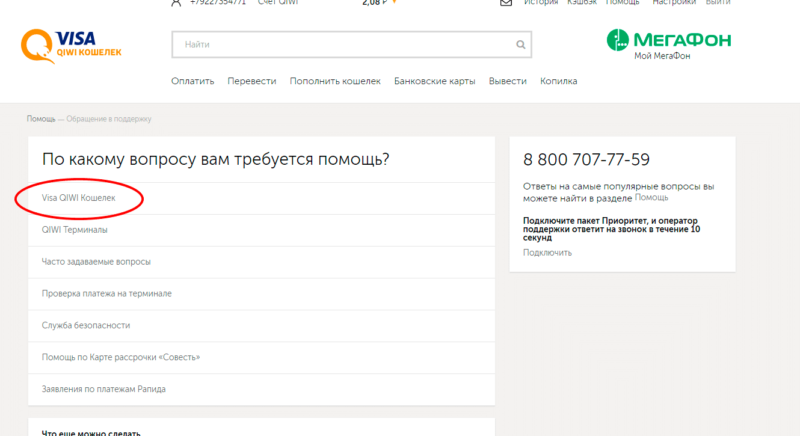Click Помощь between Кэшбэк and Настройки

pos(622,3)
